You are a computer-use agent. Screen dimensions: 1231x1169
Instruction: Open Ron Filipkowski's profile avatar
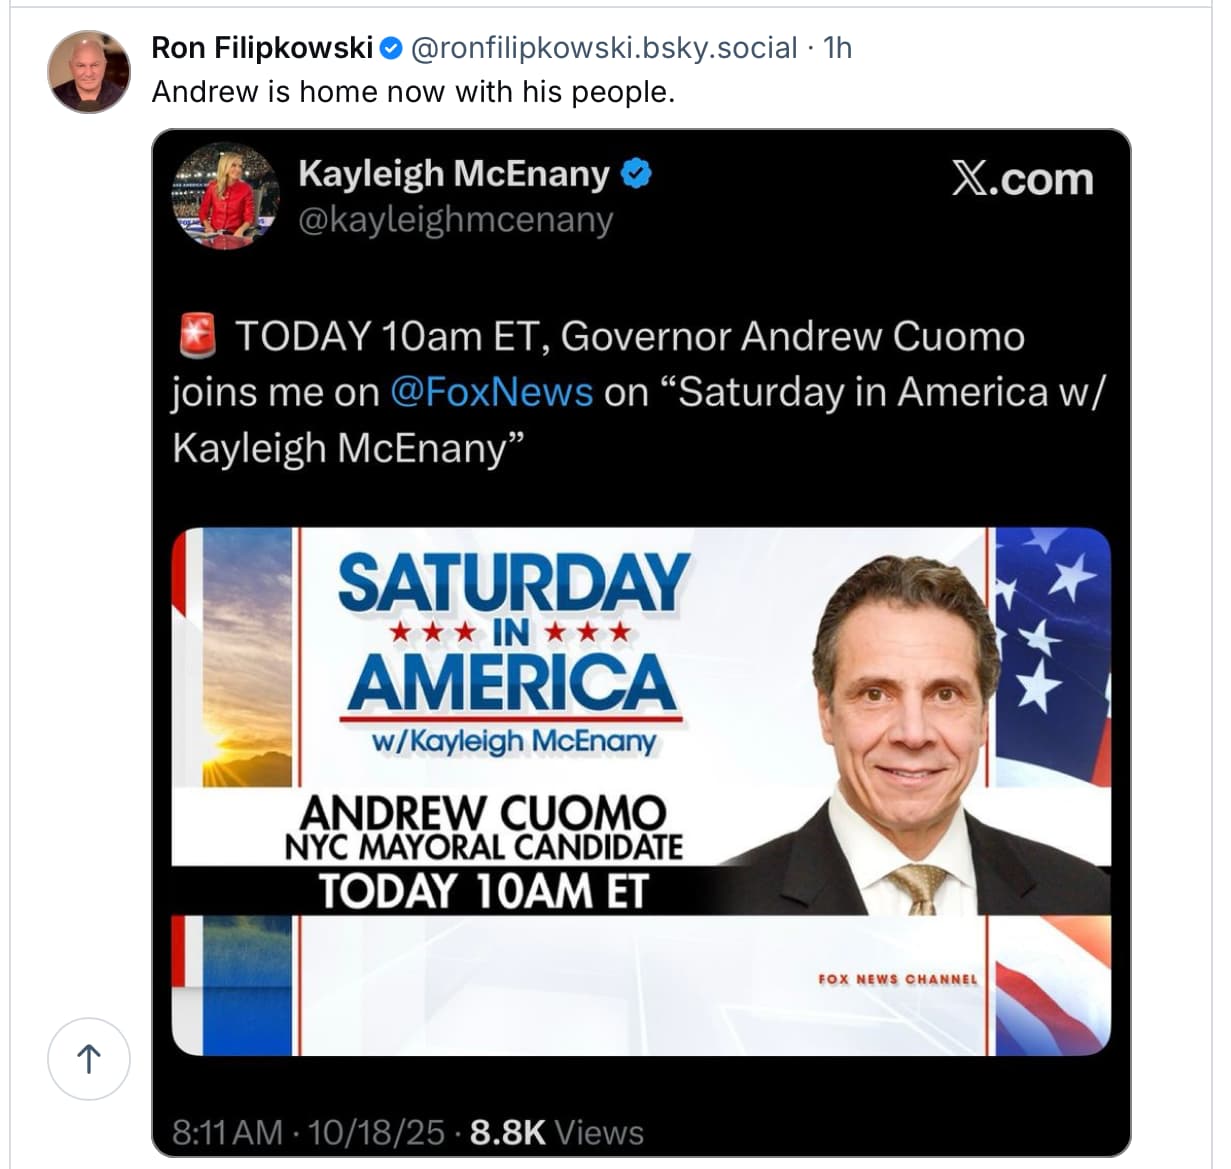coord(89,71)
